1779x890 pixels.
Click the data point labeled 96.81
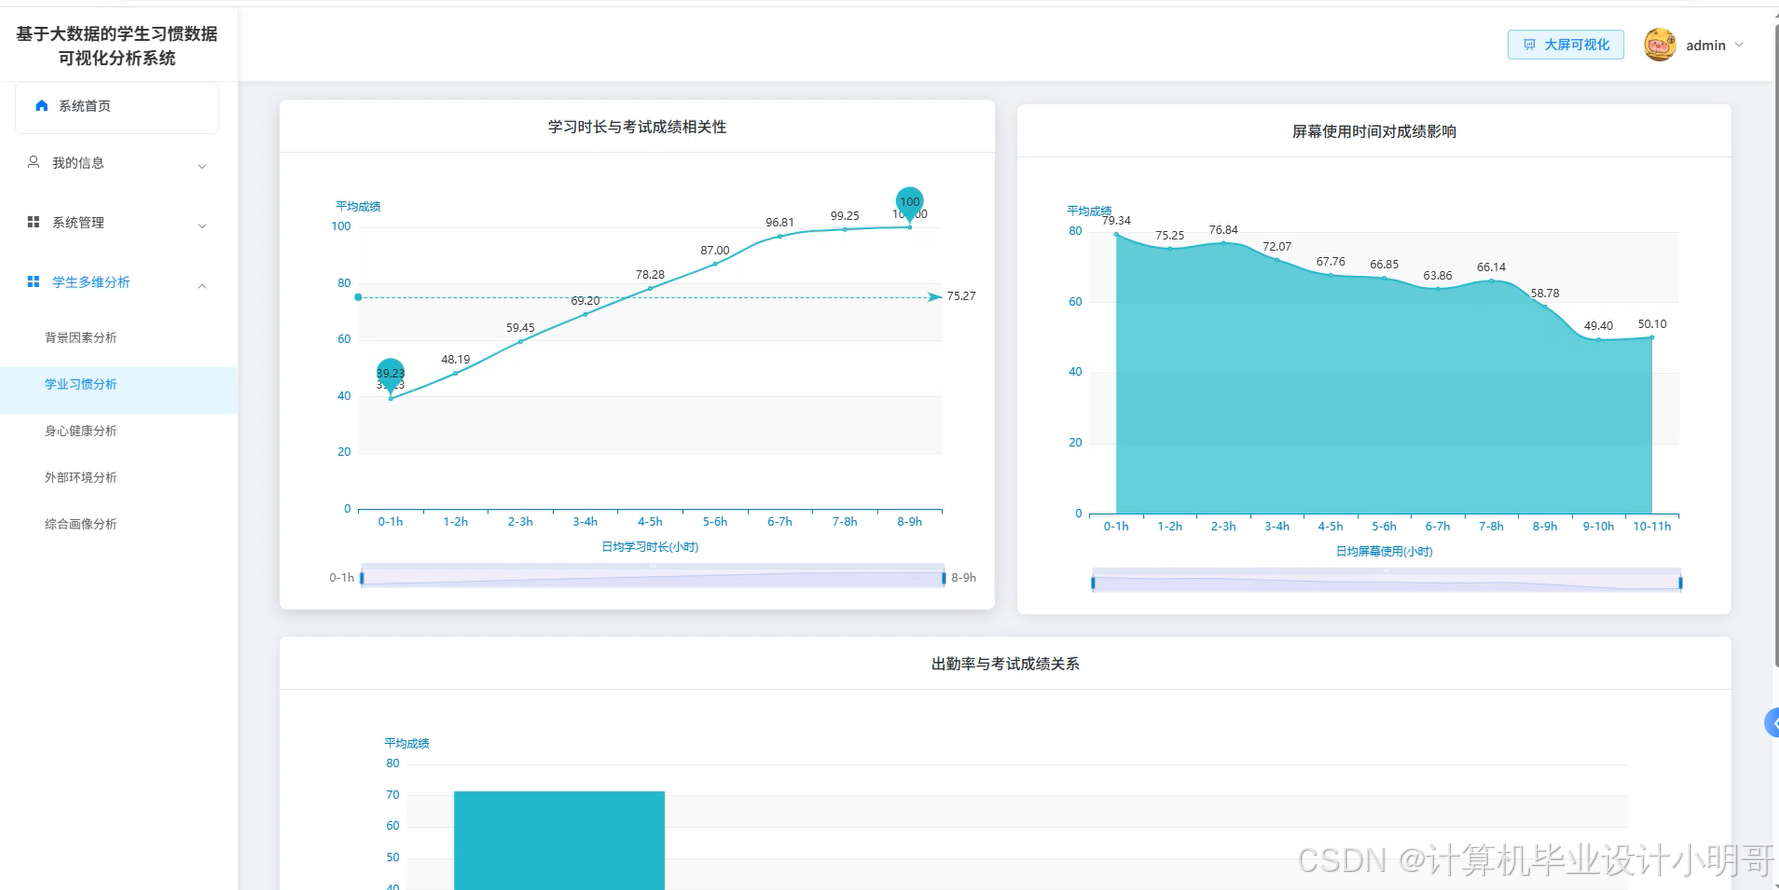click(x=780, y=236)
